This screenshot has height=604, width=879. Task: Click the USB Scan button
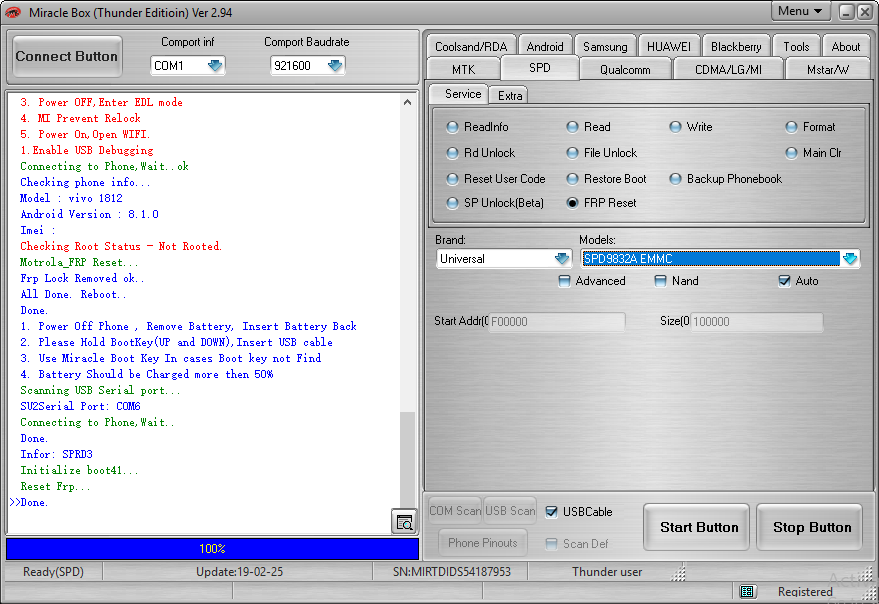click(510, 511)
